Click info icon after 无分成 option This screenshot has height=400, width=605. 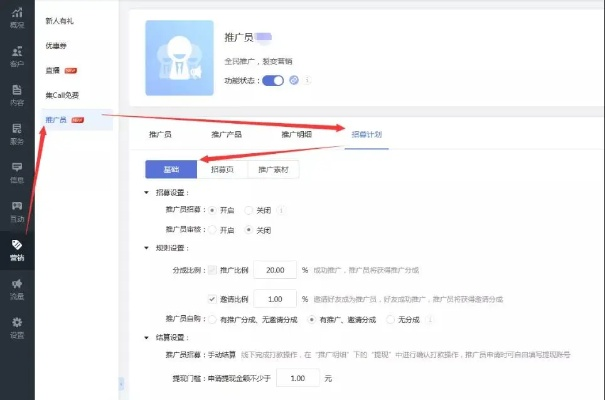pos(430,319)
